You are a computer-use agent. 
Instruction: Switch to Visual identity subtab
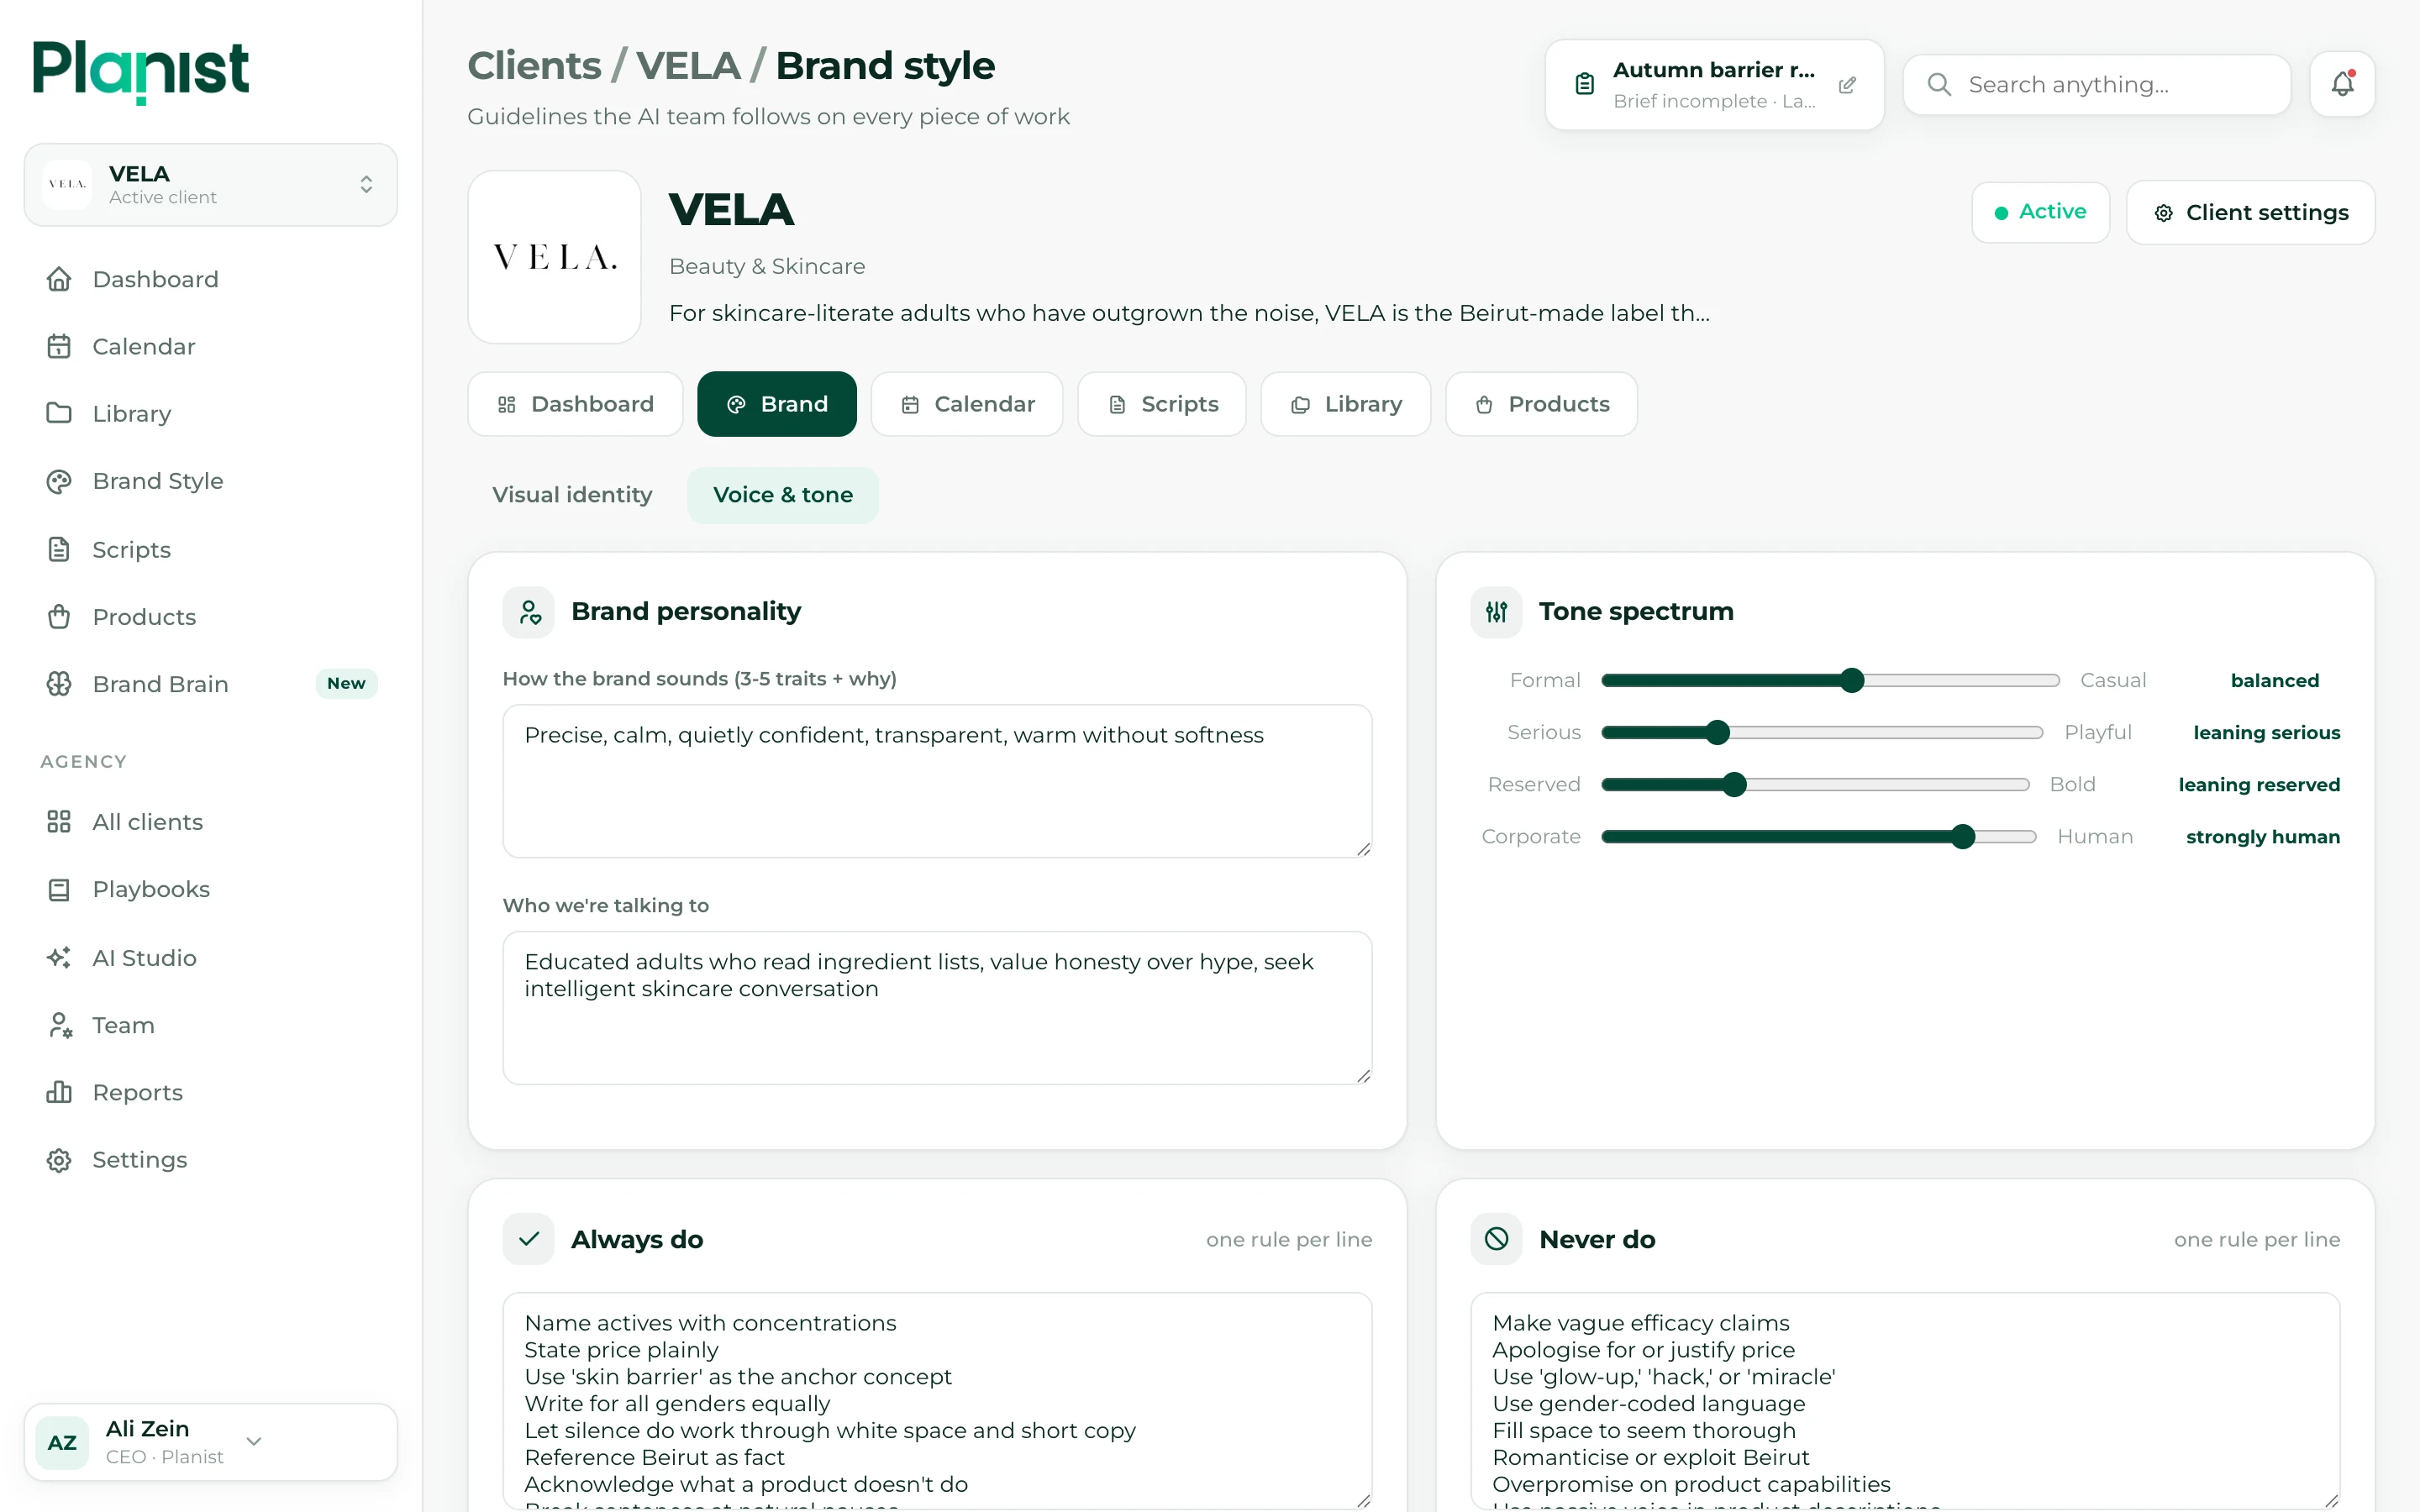point(572,495)
